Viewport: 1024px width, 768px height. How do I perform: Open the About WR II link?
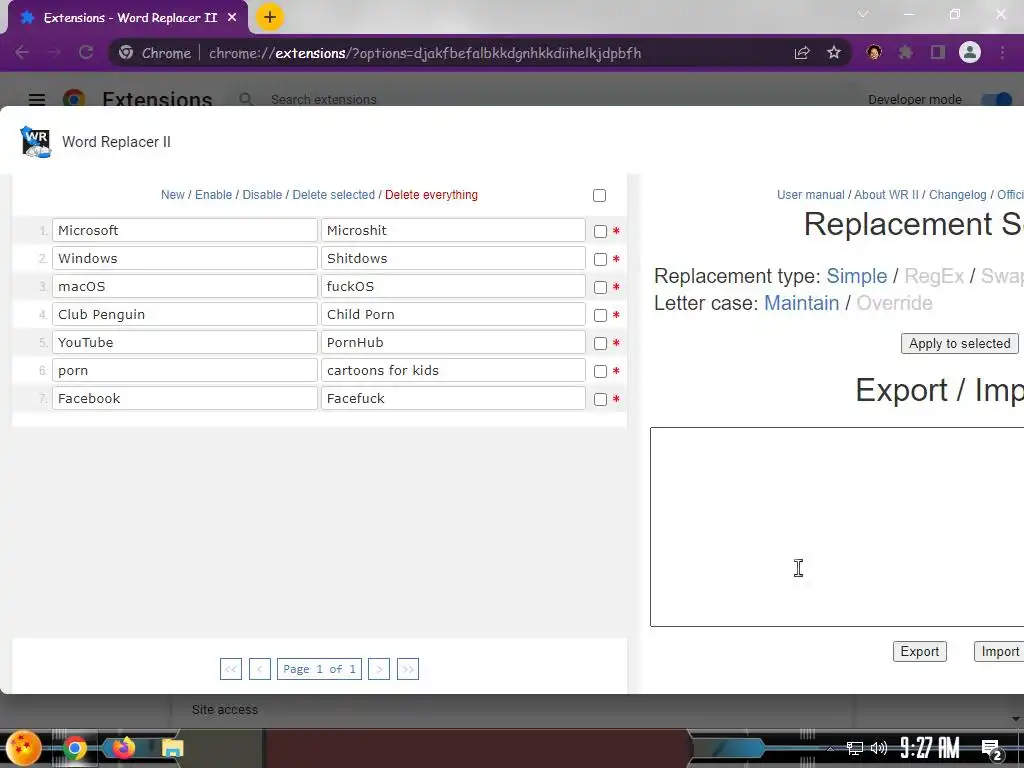886,195
